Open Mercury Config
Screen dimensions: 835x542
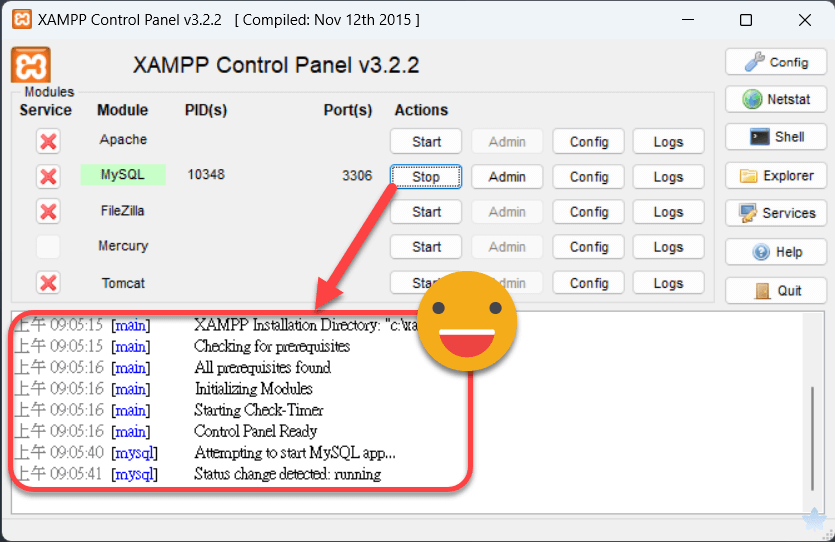click(588, 247)
